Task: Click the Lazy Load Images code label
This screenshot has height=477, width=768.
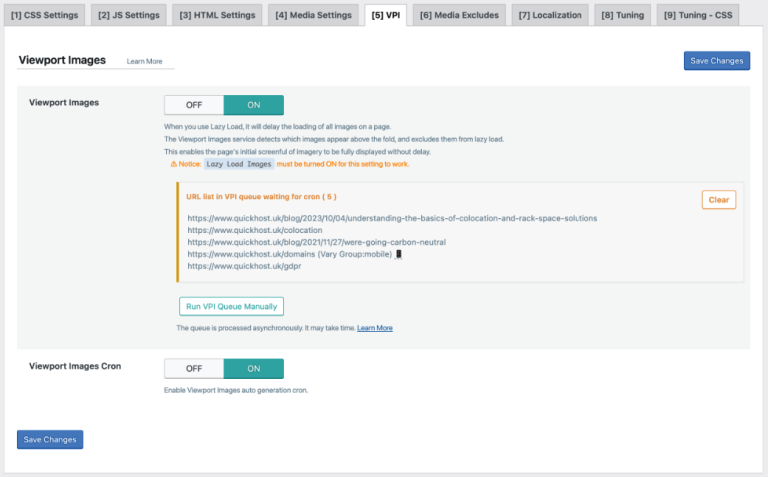Action: (239, 164)
